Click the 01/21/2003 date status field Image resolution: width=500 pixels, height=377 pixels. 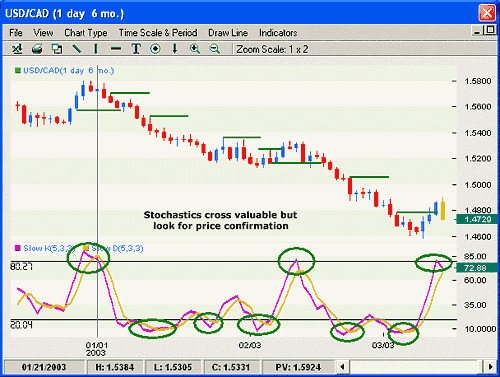pyautogui.click(x=44, y=367)
